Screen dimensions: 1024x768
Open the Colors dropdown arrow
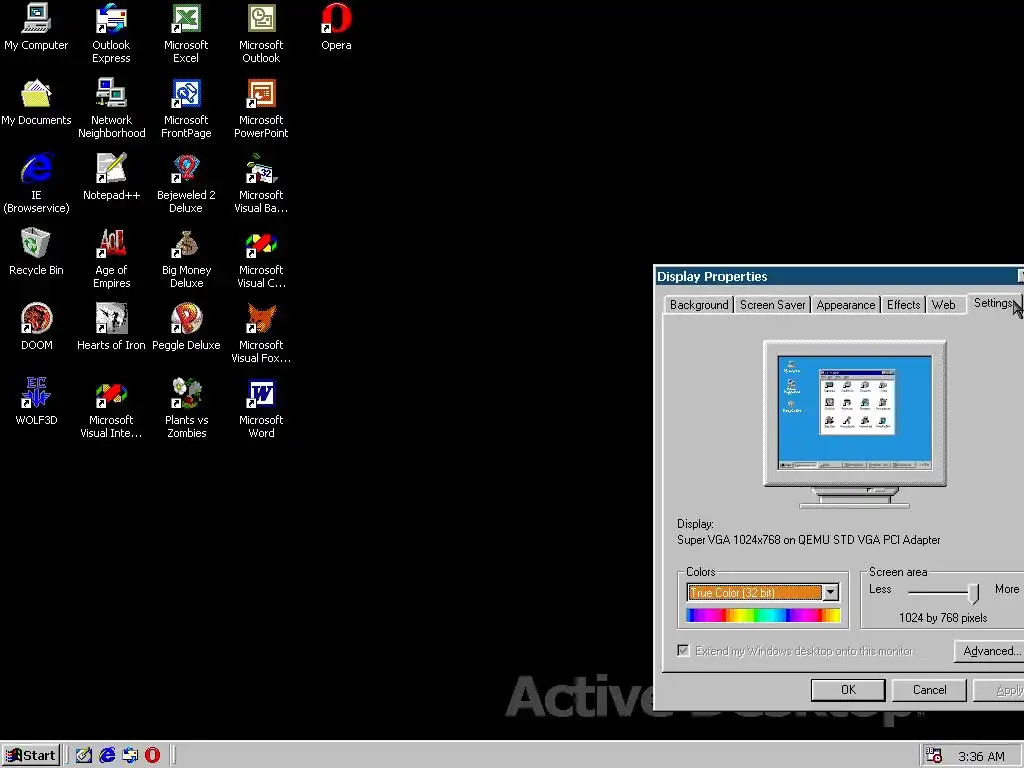click(x=831, y=592)
